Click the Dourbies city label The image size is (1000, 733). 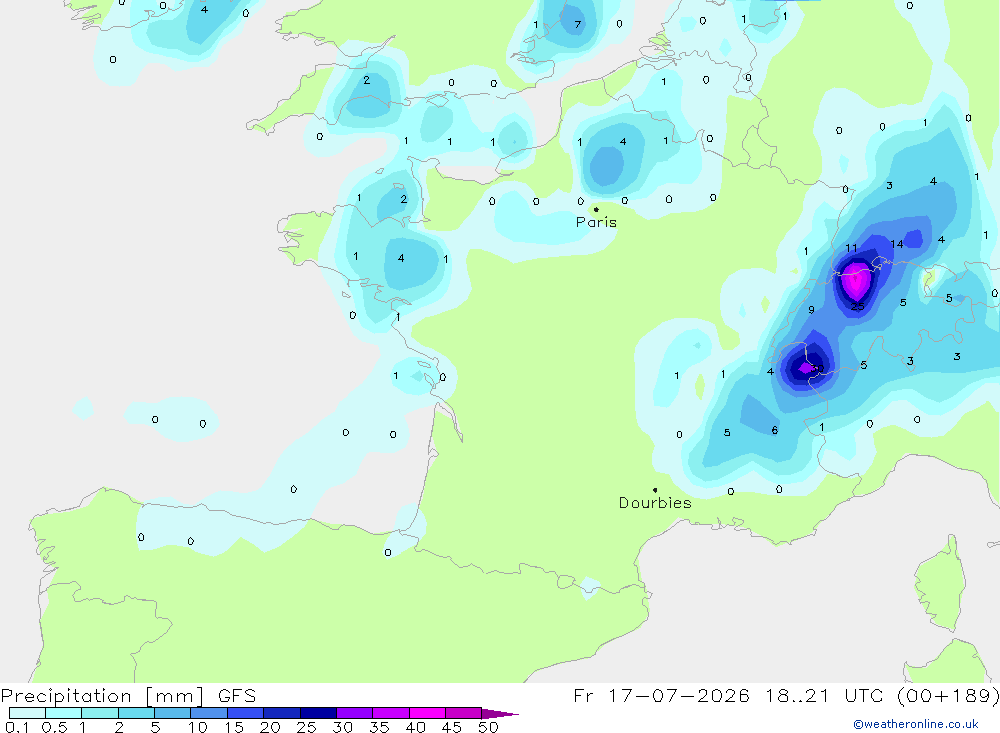655,503
